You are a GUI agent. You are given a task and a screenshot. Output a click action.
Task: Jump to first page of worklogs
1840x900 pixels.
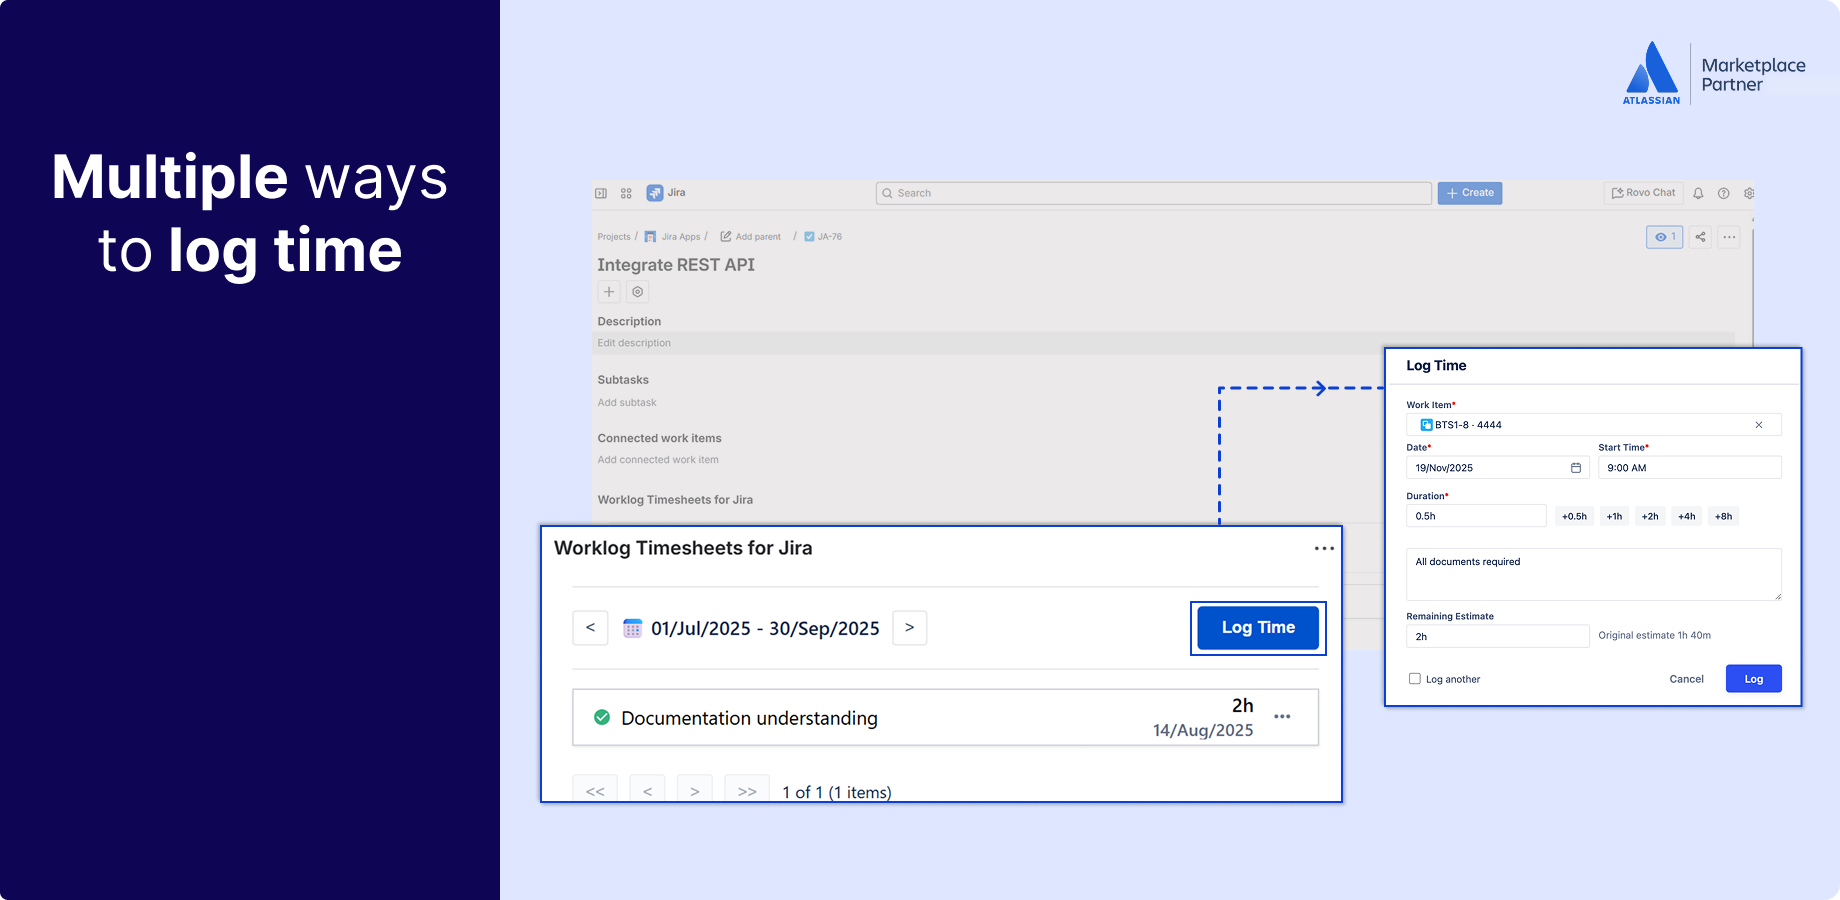click(595, 790)
